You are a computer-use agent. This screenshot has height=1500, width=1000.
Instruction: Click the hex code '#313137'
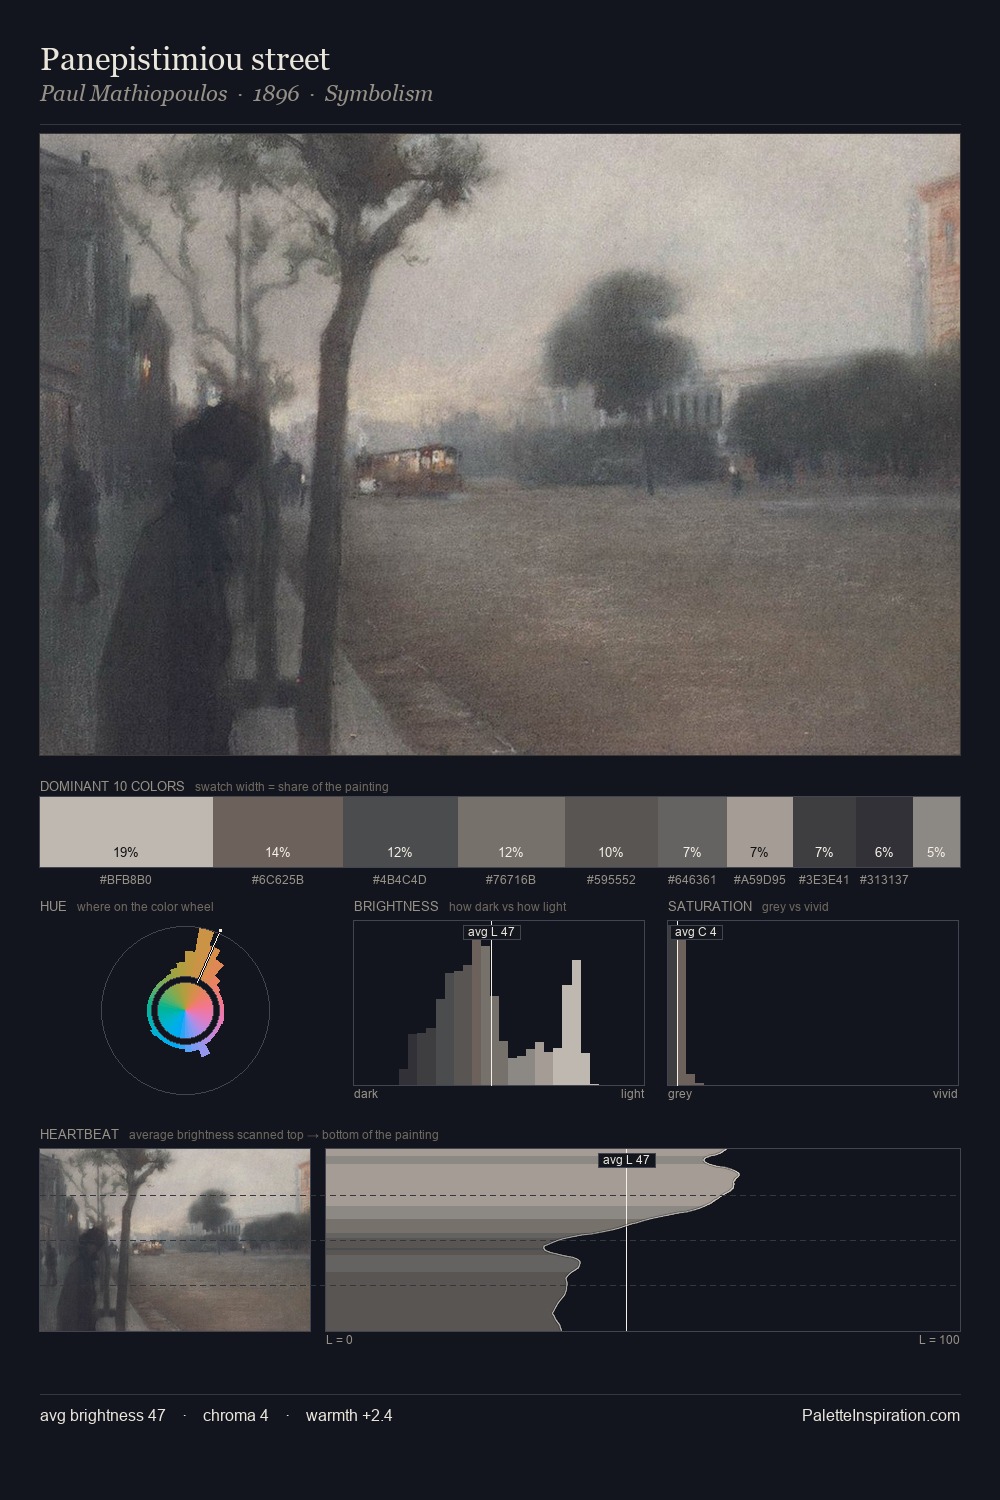click(x=884, y=880)
